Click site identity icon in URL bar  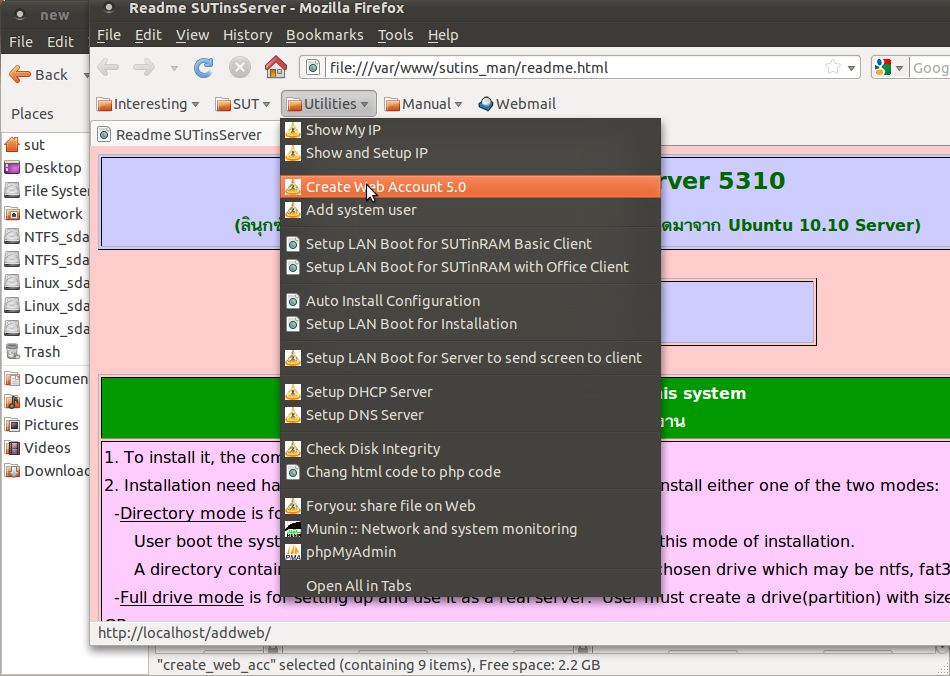click(313, 67)
